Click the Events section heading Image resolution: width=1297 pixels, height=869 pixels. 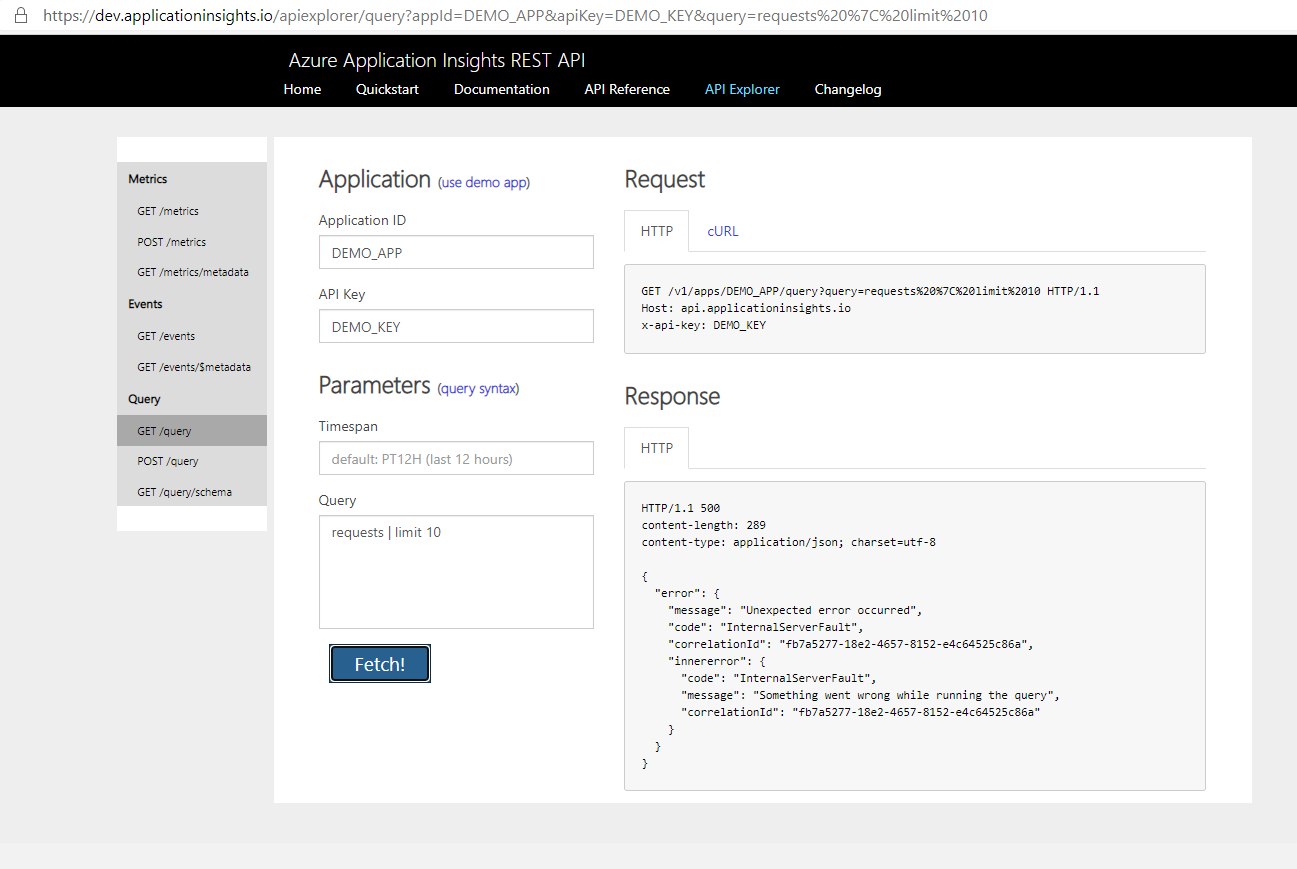pos(145,304)
